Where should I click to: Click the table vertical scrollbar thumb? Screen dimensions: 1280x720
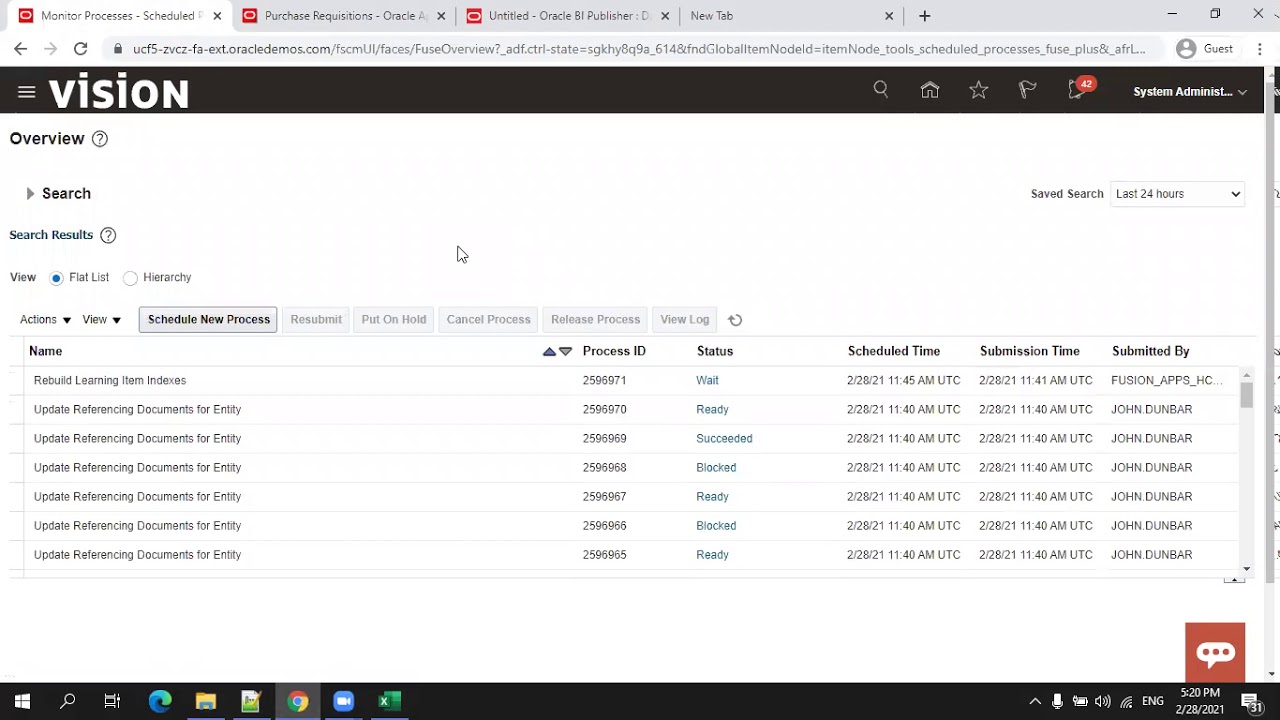[x=1246, y=395]
